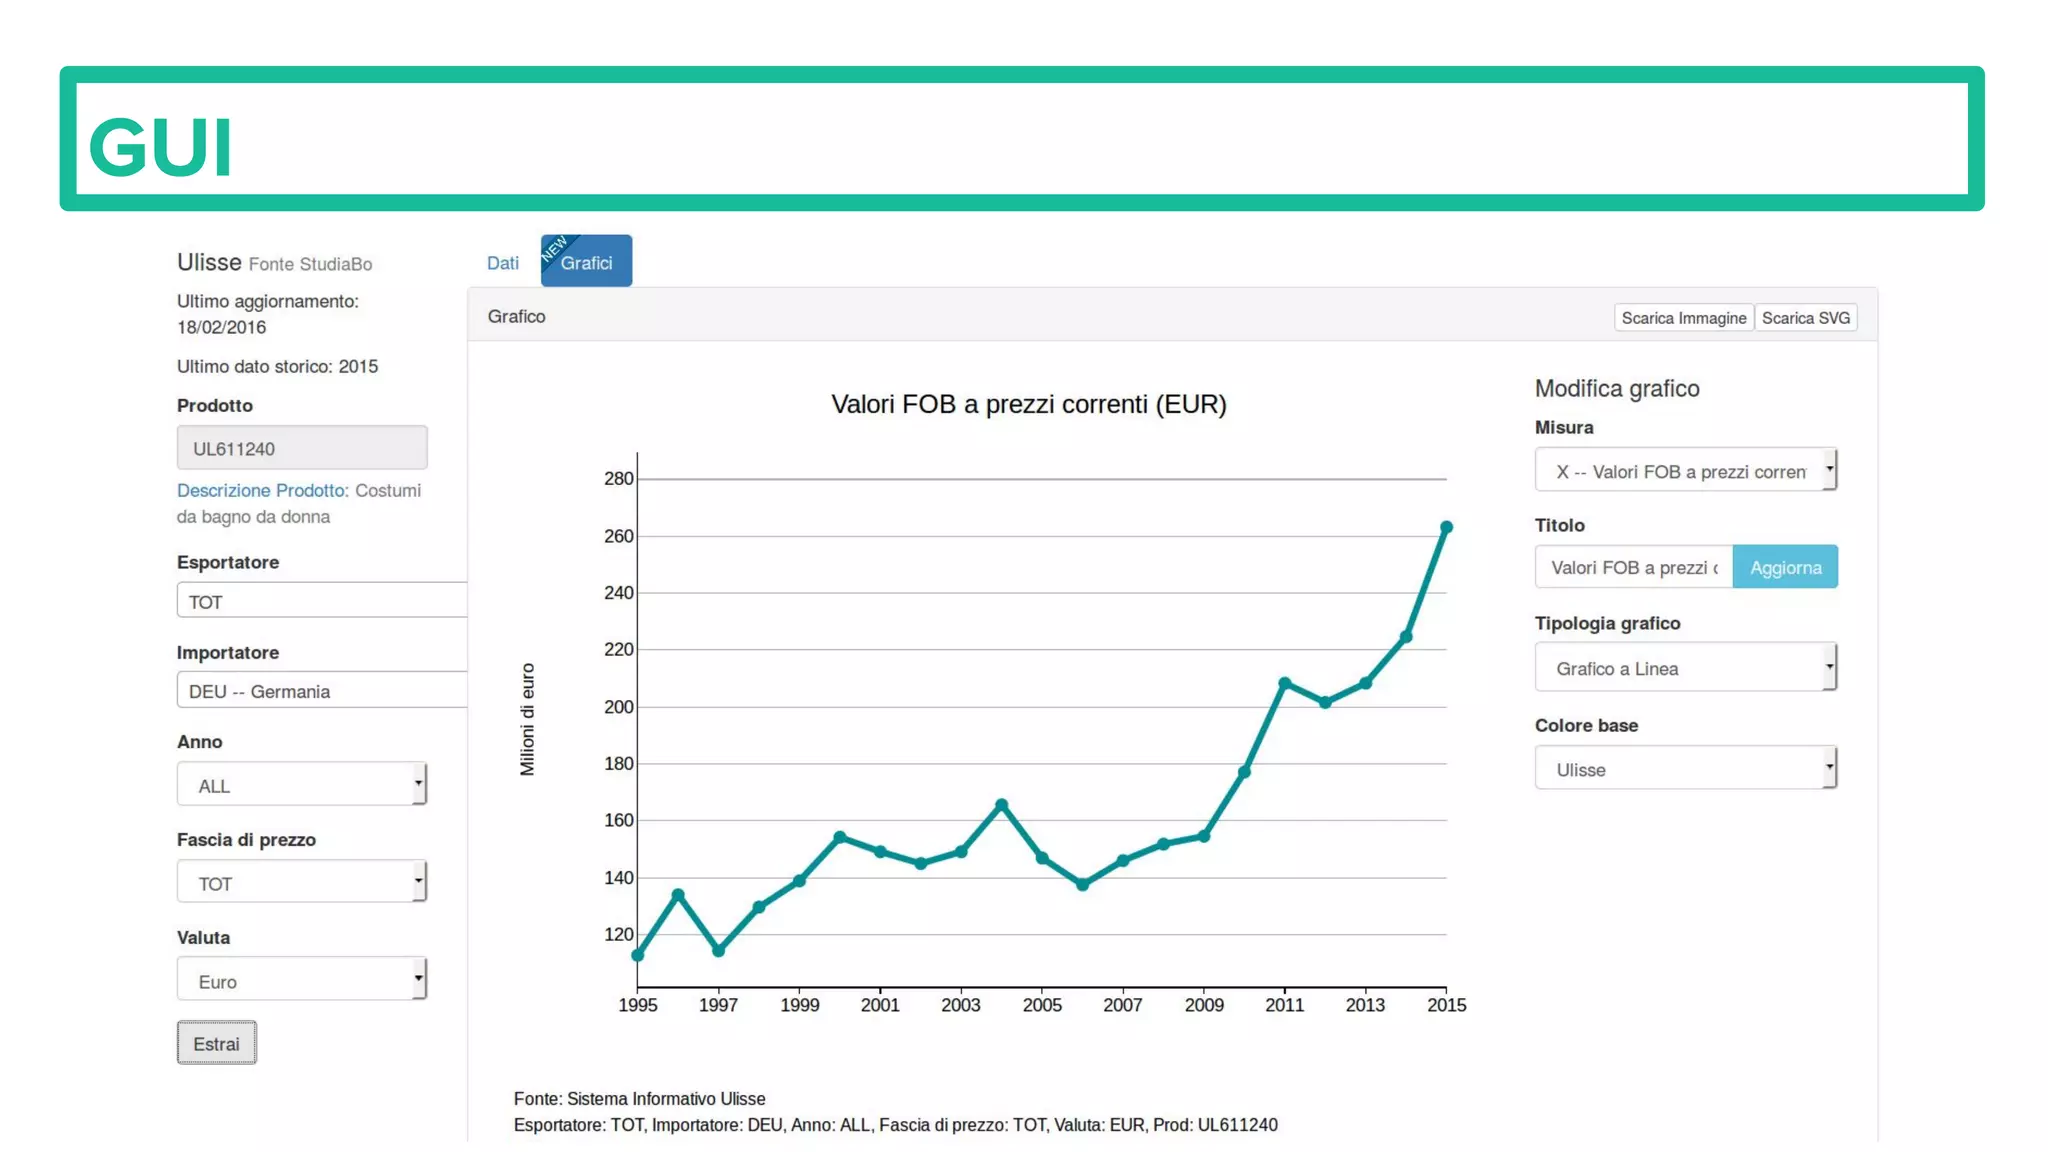Switch to the Dati tab
This screenshot has width=2048, height=1152.
(502, 263)
